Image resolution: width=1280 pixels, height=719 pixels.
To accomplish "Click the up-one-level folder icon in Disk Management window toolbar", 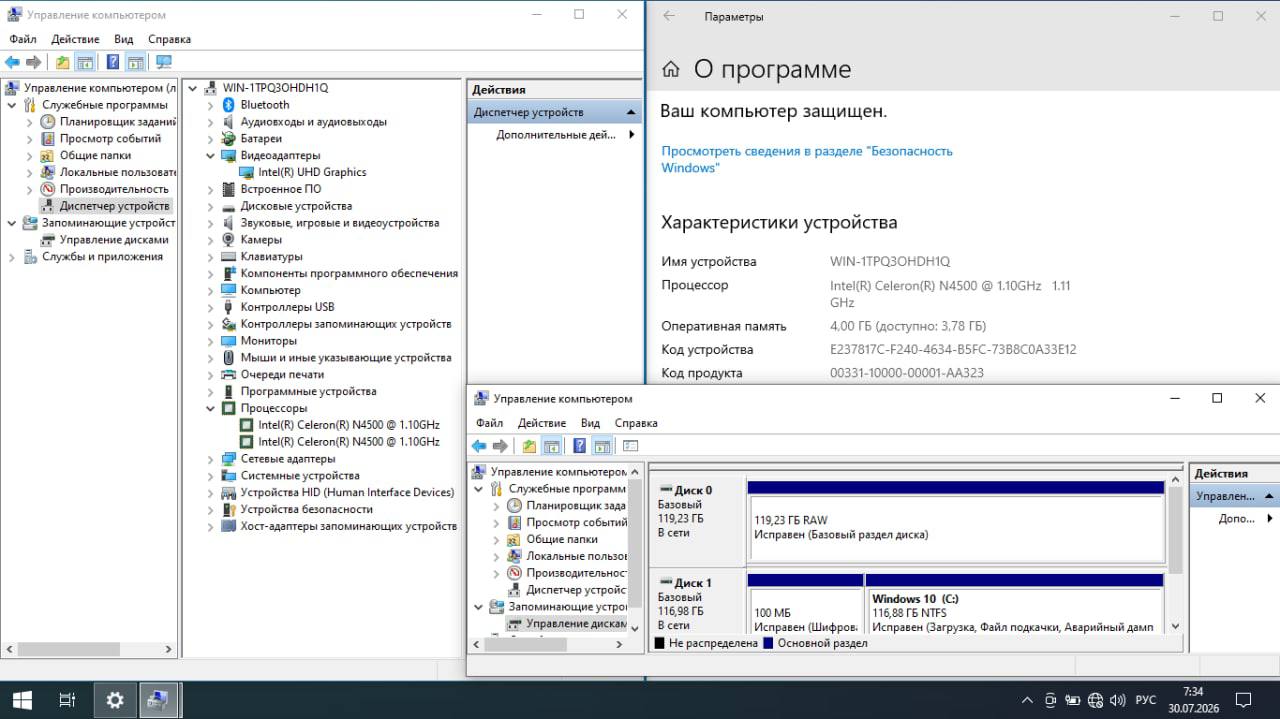I will coord(530,446).
